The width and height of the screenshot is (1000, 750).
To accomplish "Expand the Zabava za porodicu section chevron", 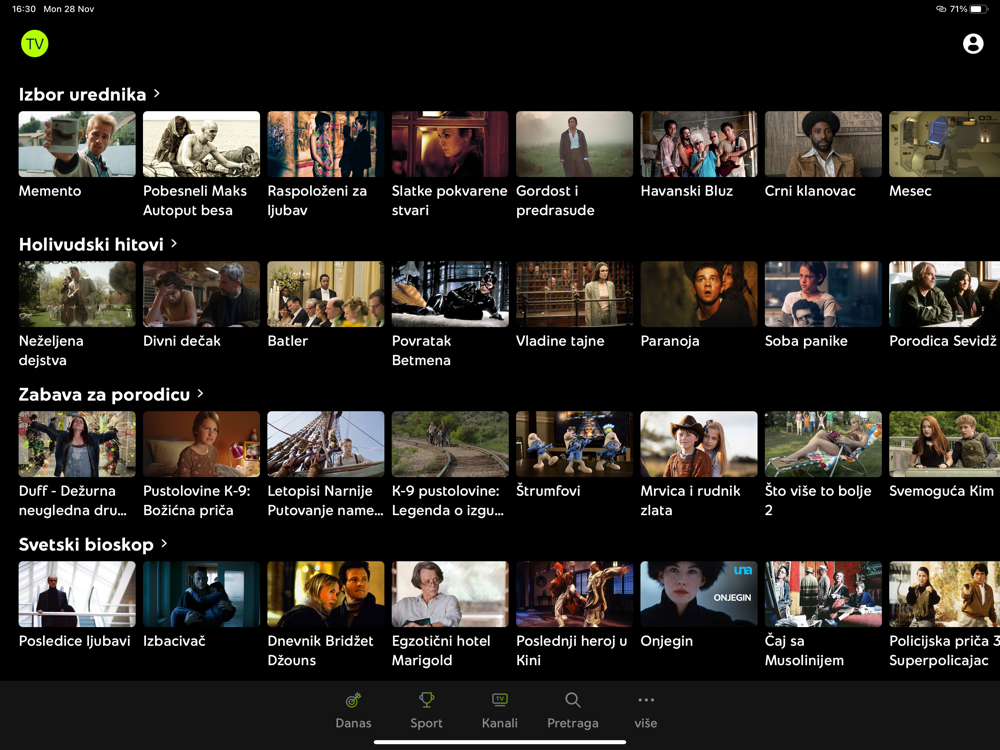I will click(x=200, y=393).
